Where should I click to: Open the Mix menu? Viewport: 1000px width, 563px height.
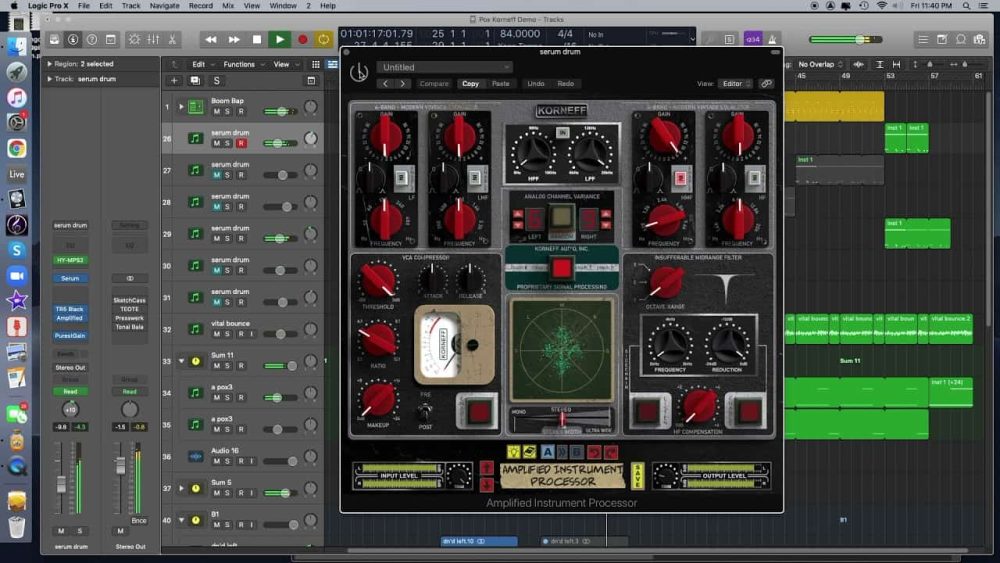point(228,6)
